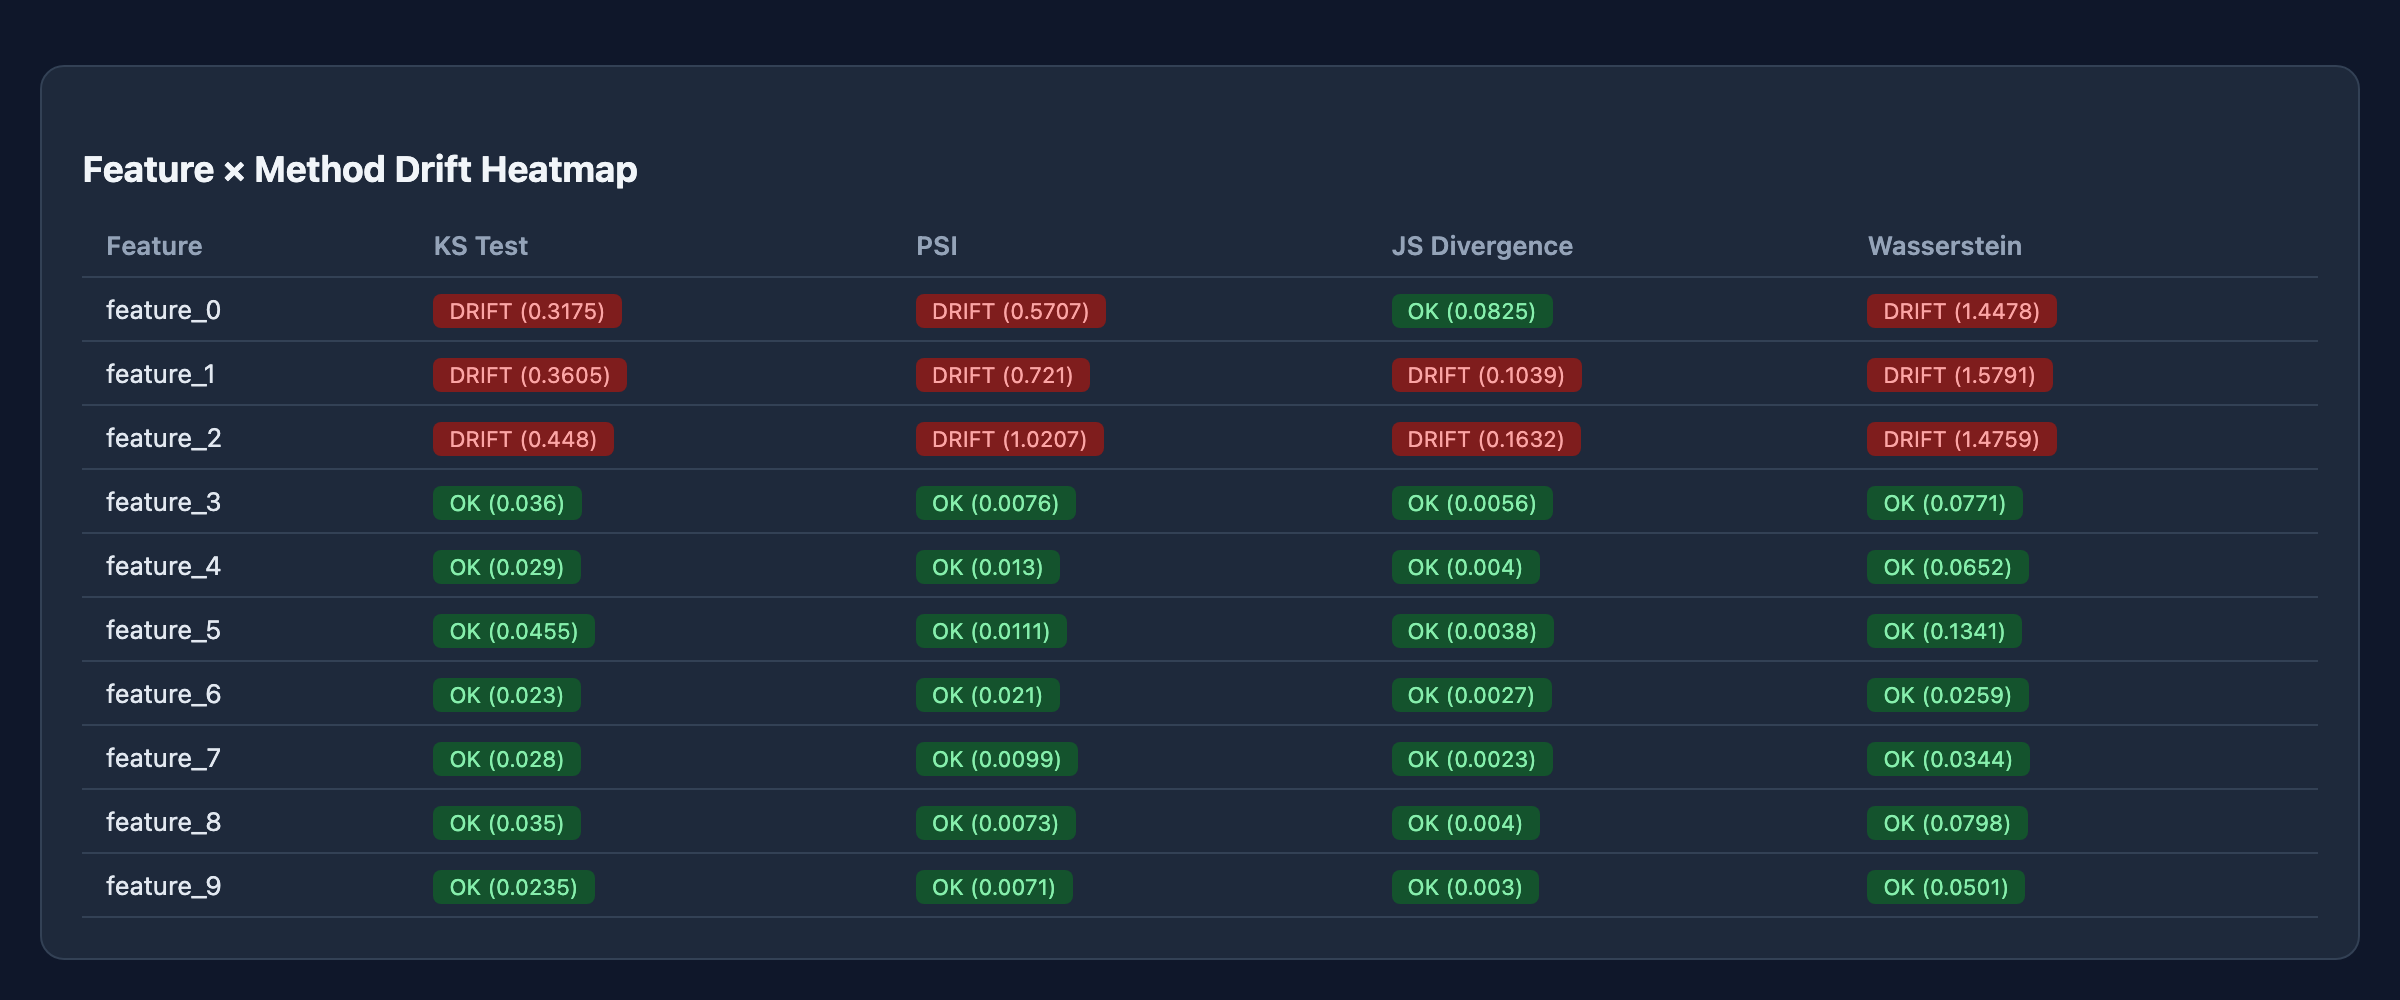2400x1000 pixels.
Task: Select the DRIFT (1.0207) PSI badge
Action: coord(1010,439)
